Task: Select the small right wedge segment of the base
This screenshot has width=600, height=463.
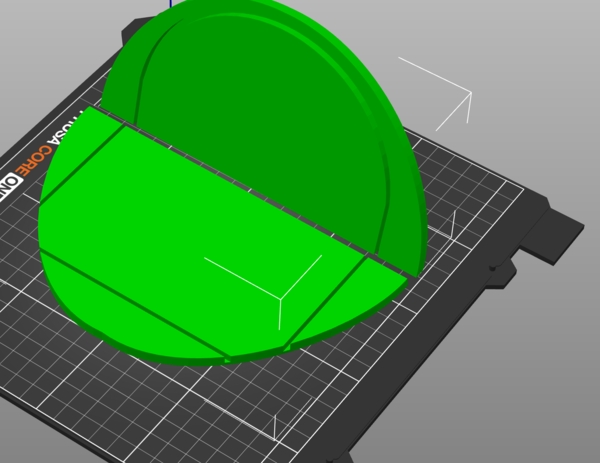Action: tap(344, 302)
